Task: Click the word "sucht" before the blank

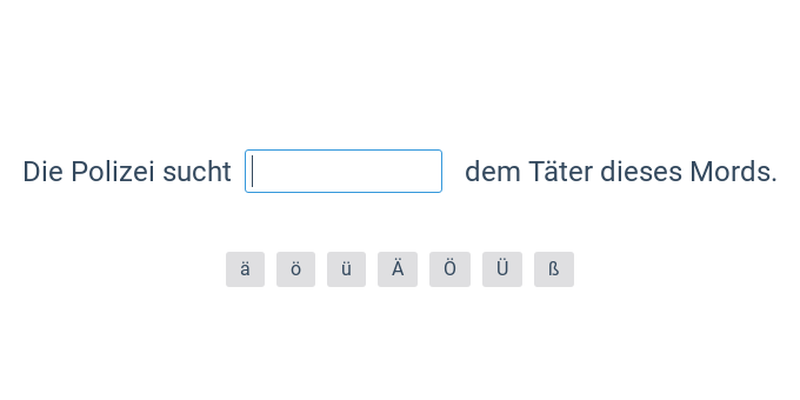Action: 197,172
